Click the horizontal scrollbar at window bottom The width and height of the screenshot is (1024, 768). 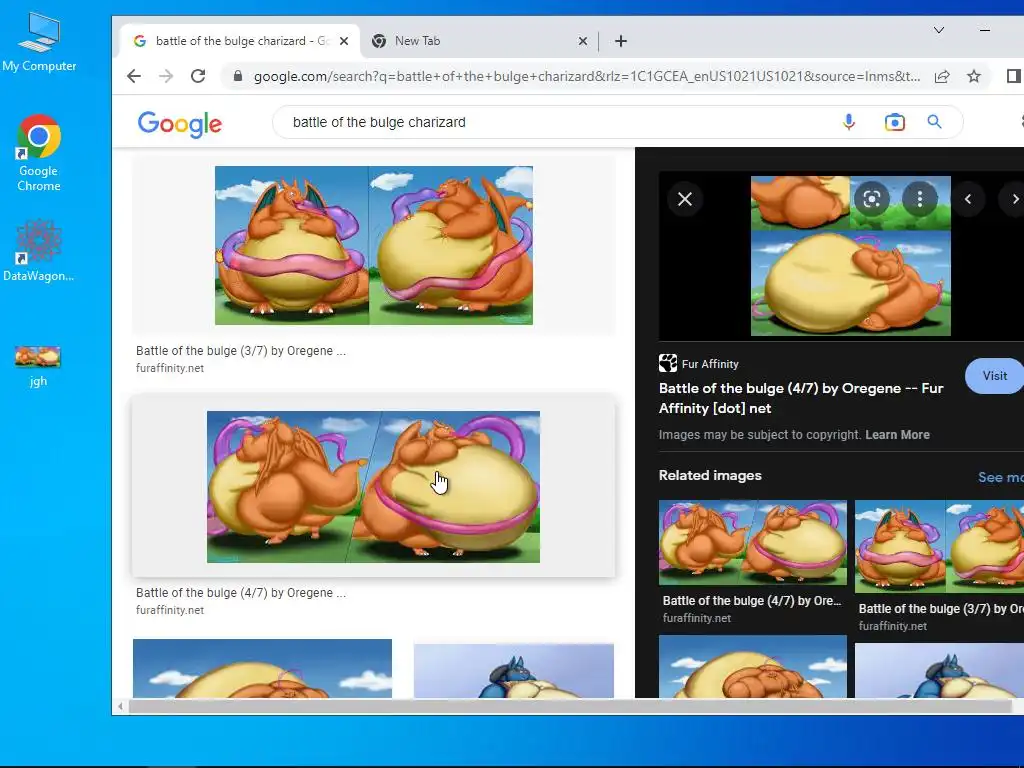pos(569,706)
